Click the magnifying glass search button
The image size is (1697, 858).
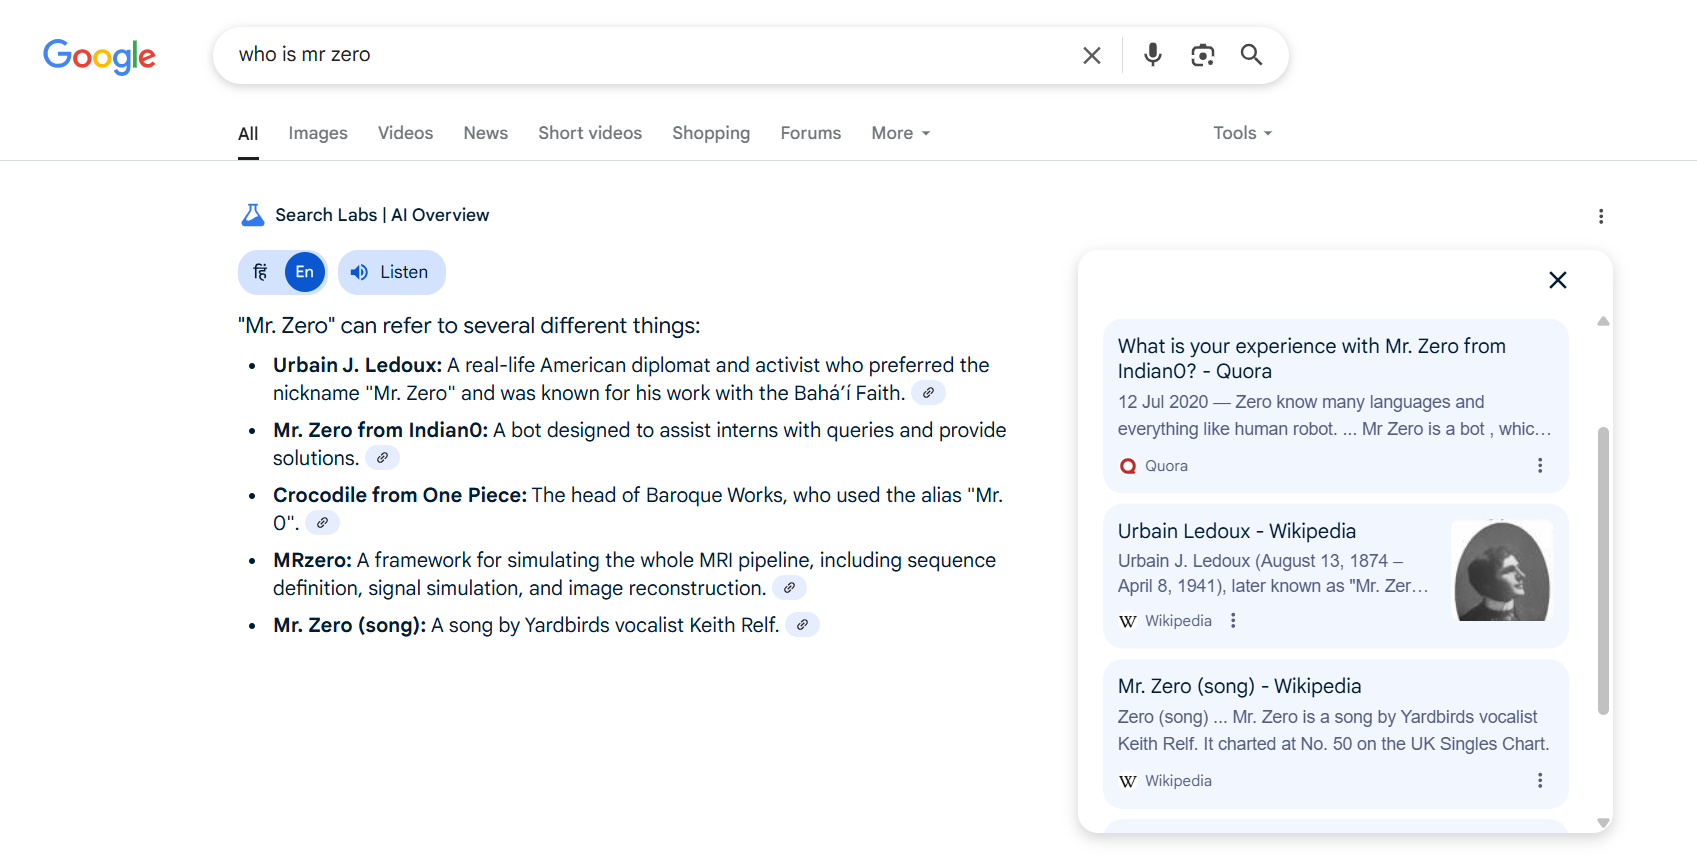click(1251, 55)
